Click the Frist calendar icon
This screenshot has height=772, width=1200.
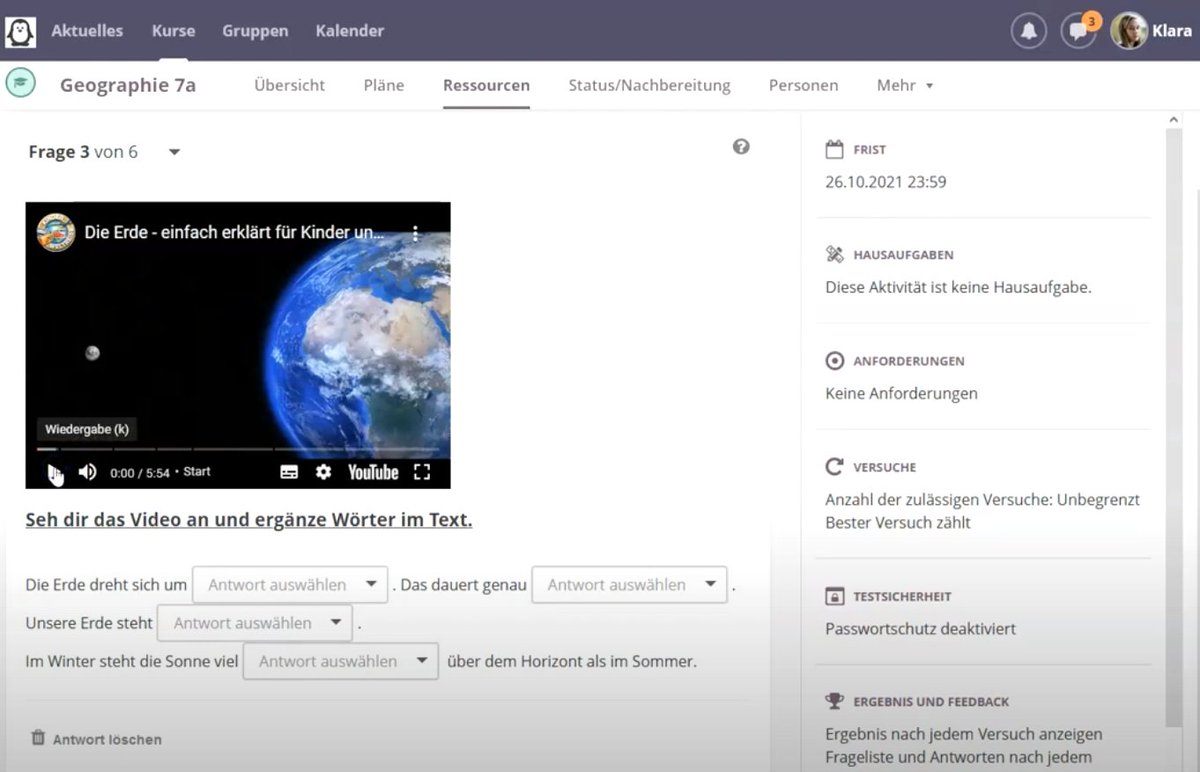click(x=835, y=149)
